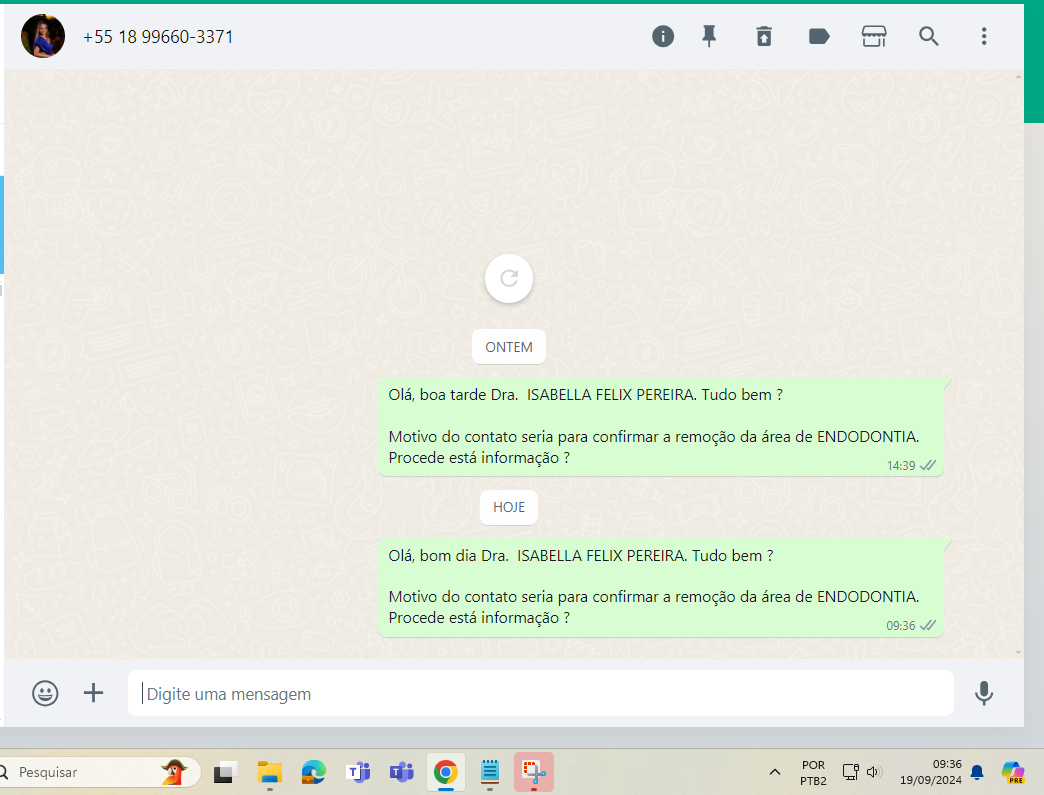Click the message sent at 14:39
This screenshot has width=1044, height=795.
[660, 427]
